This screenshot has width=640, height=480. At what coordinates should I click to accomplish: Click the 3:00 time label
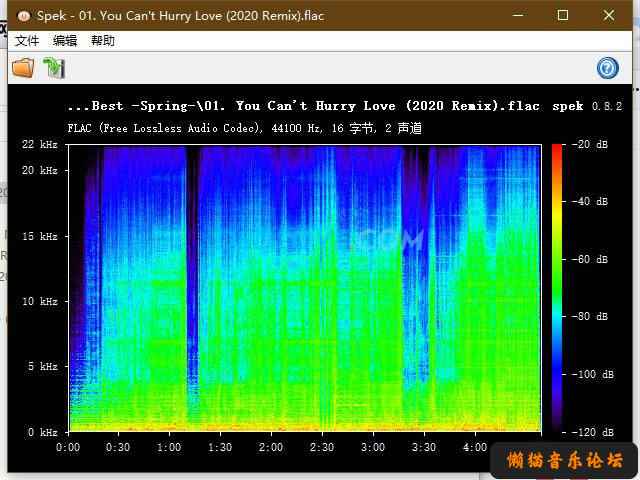coord(373,447)
